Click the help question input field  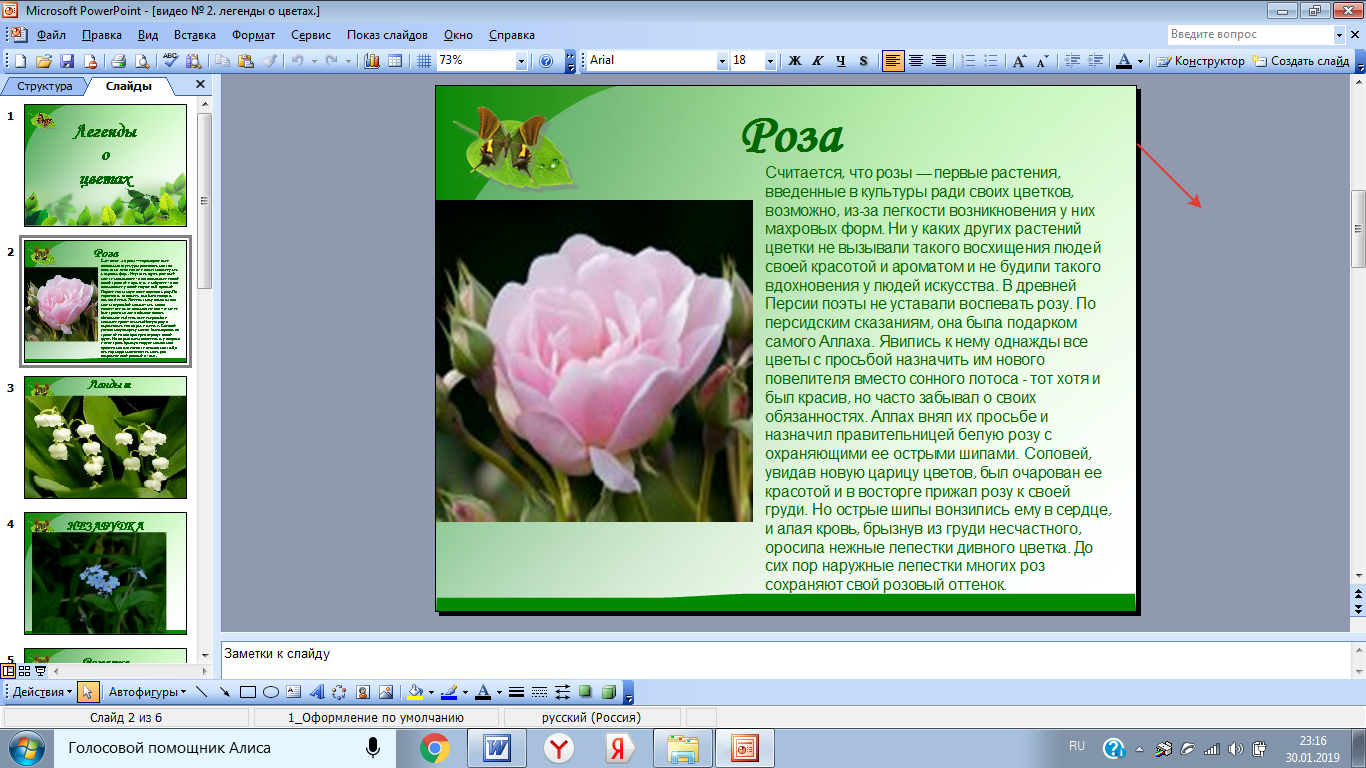tap(1250, 34)
